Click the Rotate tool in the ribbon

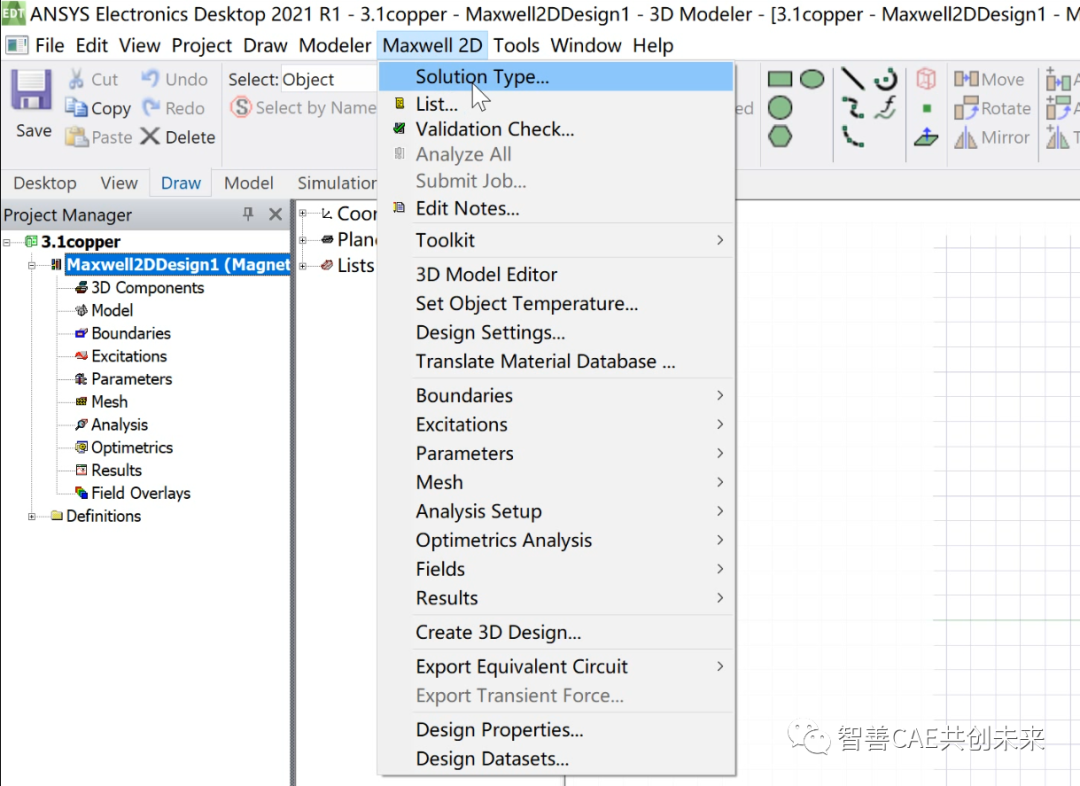tap(993, 108)
